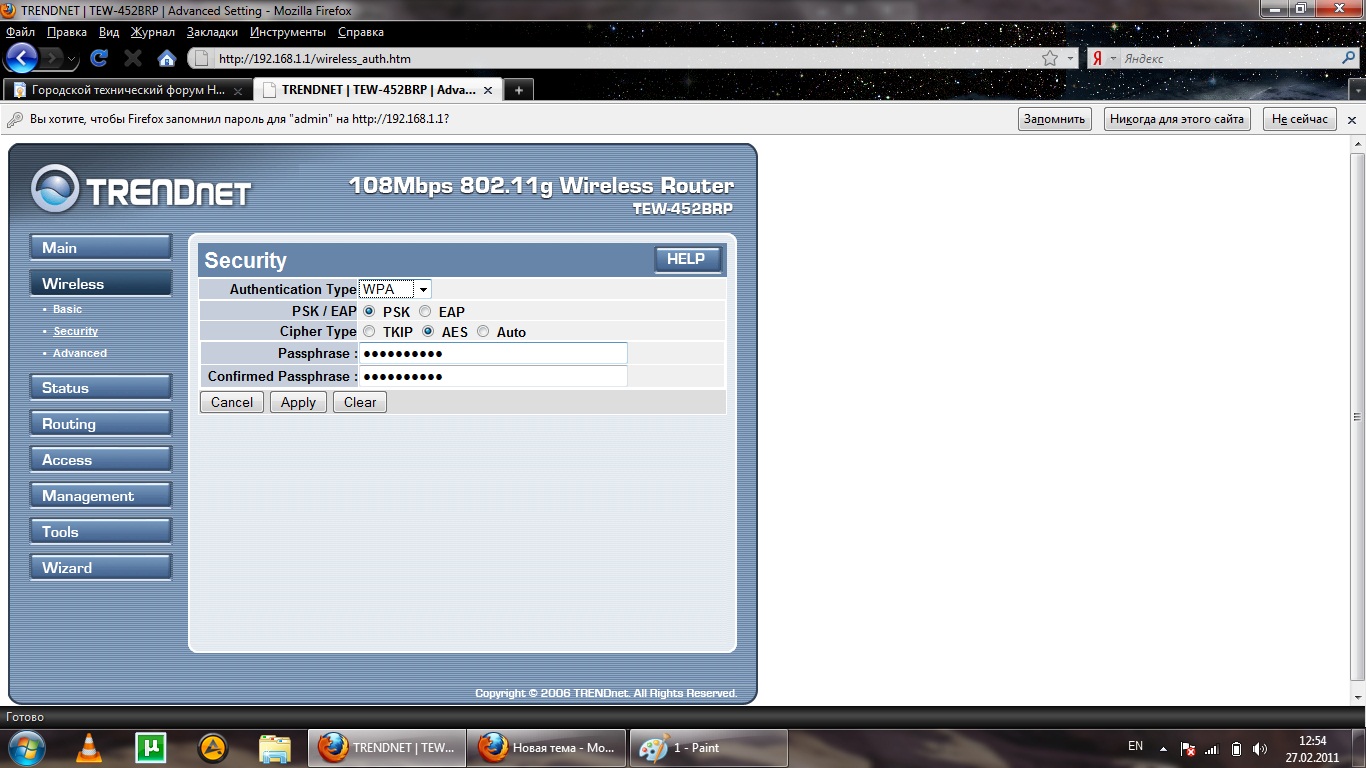Go to the home page via the house icon

167,58
